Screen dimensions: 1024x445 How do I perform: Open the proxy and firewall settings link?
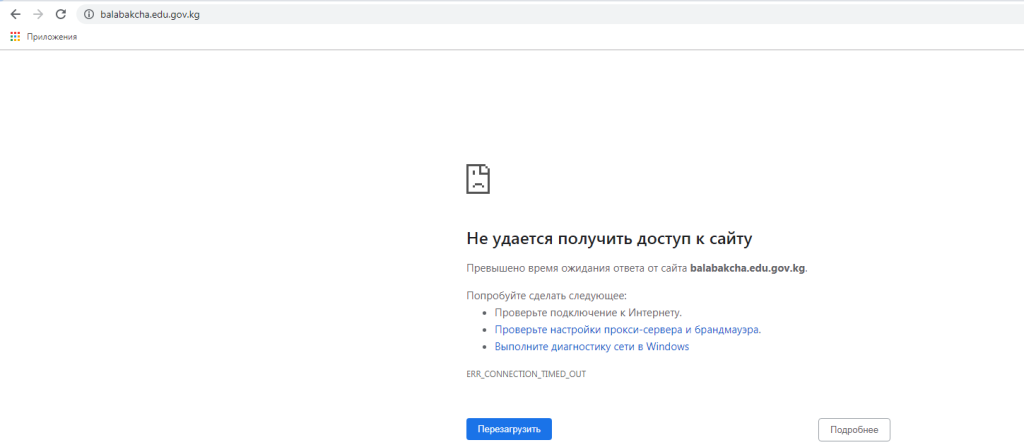627,329
